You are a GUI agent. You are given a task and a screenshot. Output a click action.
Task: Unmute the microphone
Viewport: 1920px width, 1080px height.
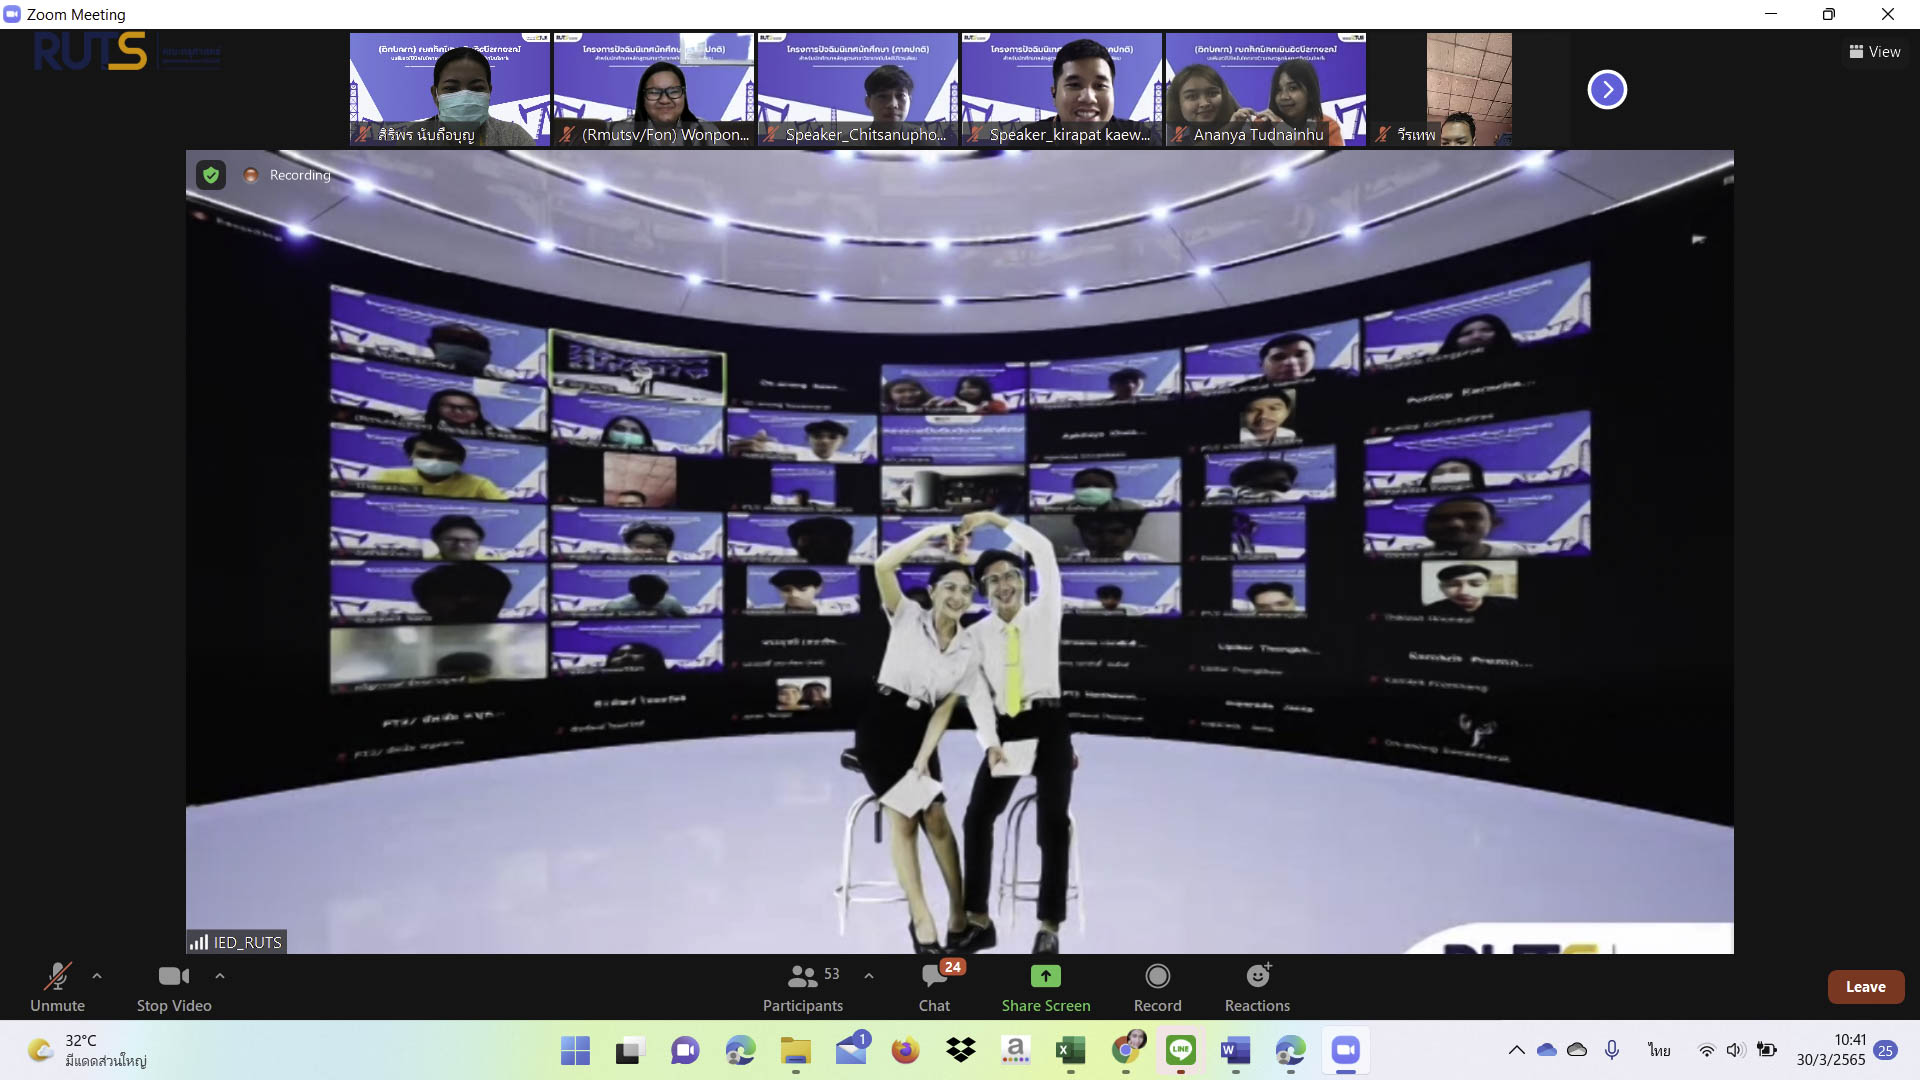point(57,987)
